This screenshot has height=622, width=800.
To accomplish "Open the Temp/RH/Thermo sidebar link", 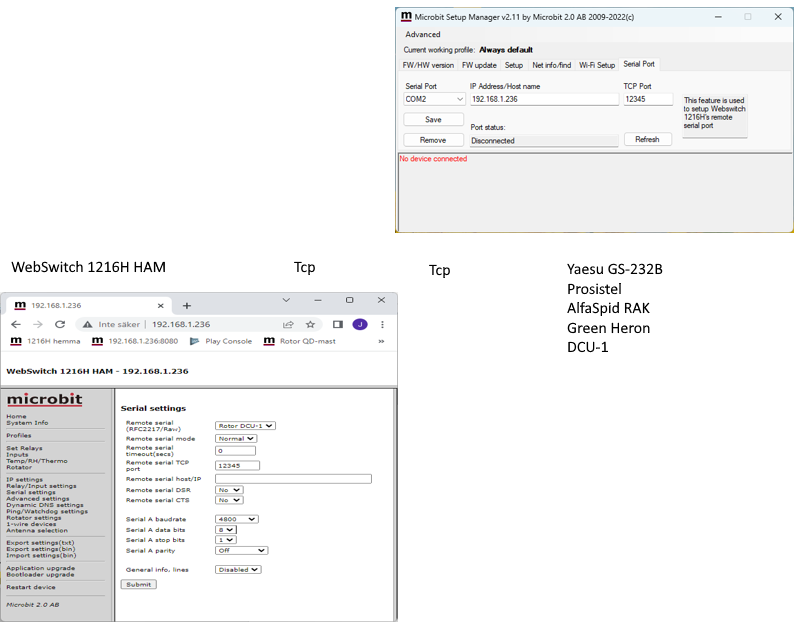I will tap(37, 461).
